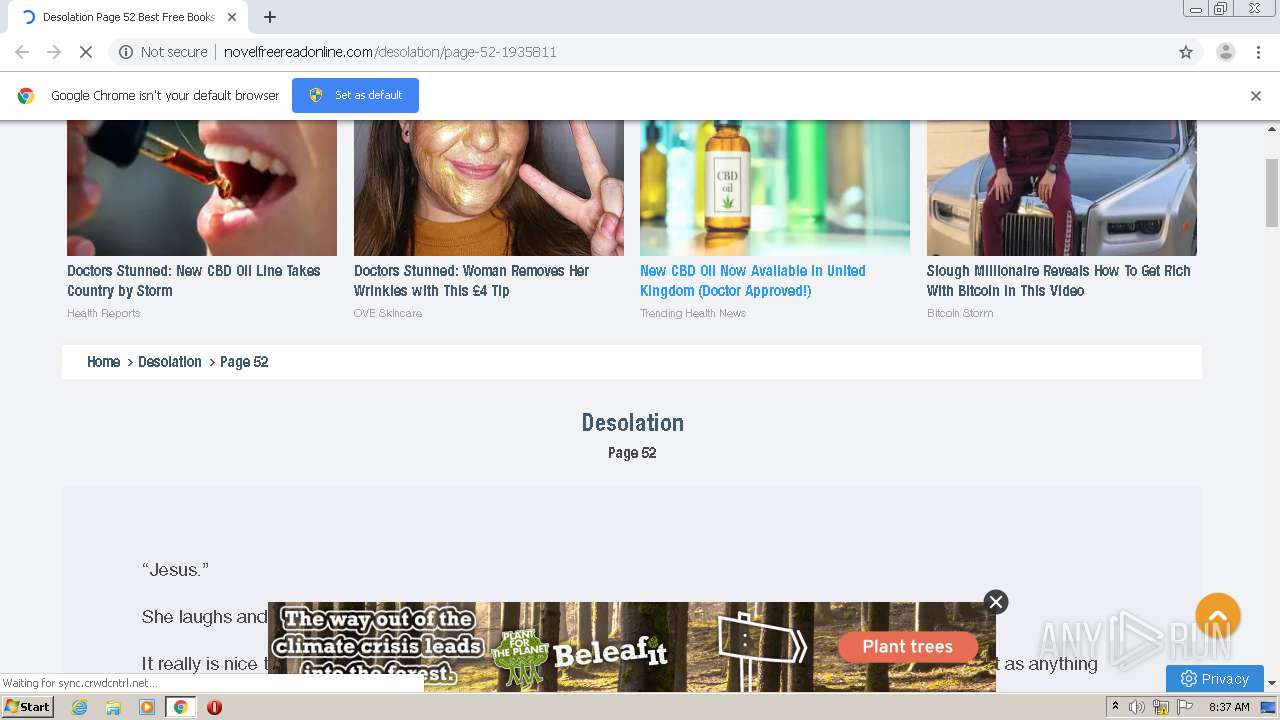Click OVE Skincare source label
1280x720 pixels.
click(x=388, y=313)
